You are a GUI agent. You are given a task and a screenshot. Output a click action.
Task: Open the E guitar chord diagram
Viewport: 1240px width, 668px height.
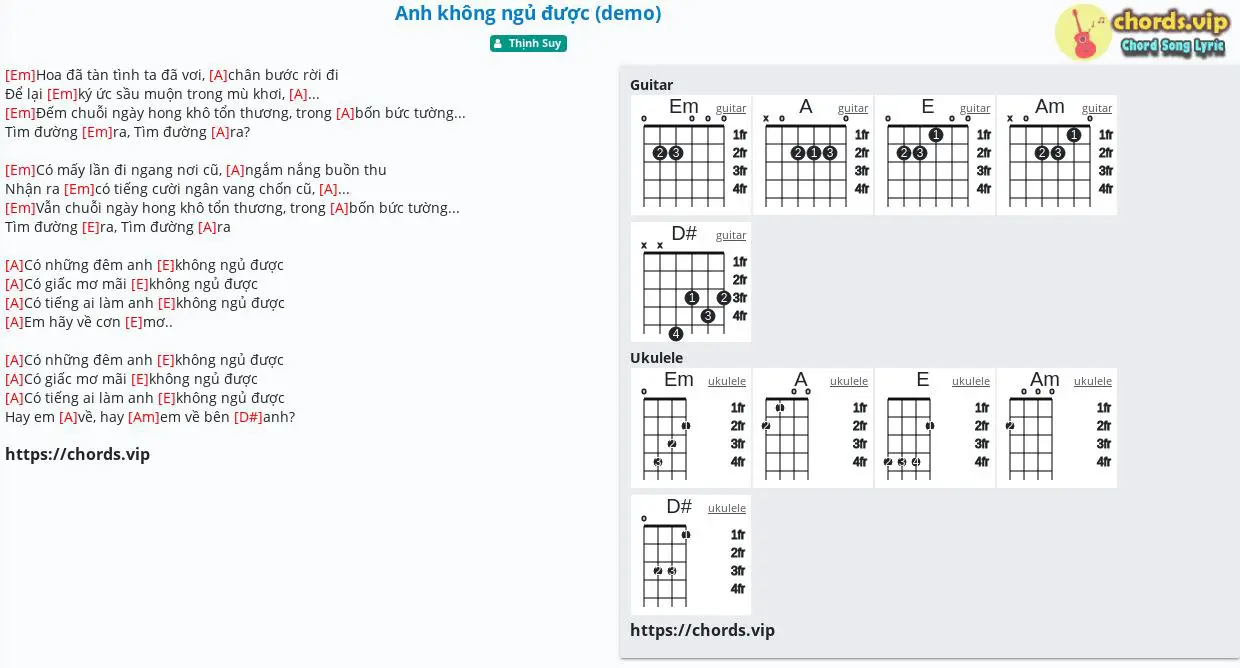pos(935,155)
